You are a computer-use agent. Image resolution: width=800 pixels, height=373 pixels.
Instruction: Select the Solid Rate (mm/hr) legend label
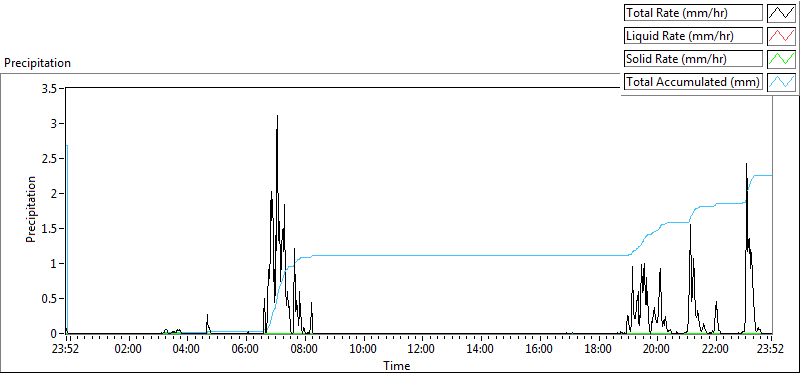tap(694, 59)
